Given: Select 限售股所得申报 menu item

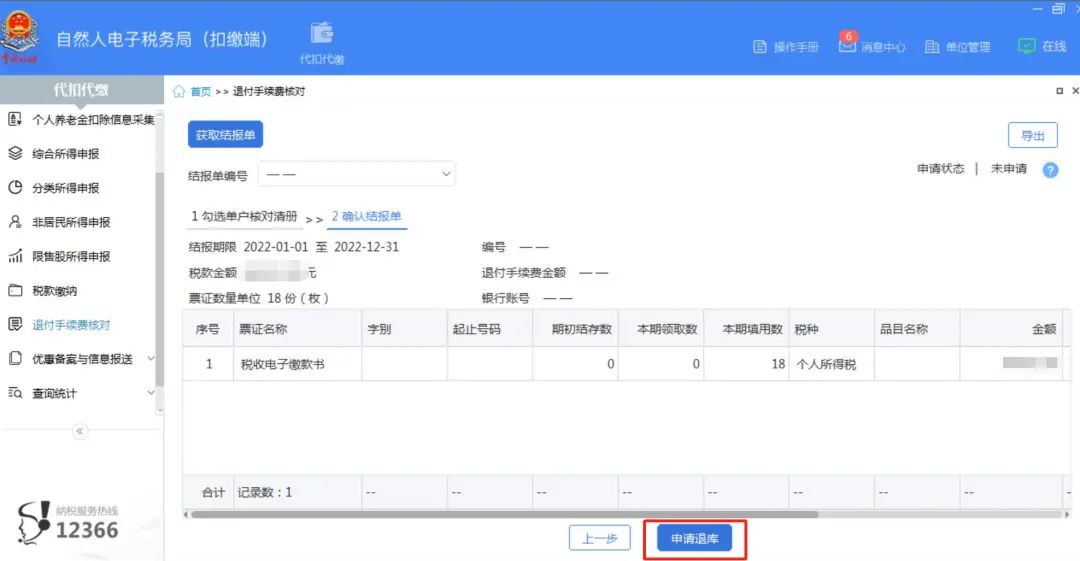Looking at the screenshot, I should point(71,256).
